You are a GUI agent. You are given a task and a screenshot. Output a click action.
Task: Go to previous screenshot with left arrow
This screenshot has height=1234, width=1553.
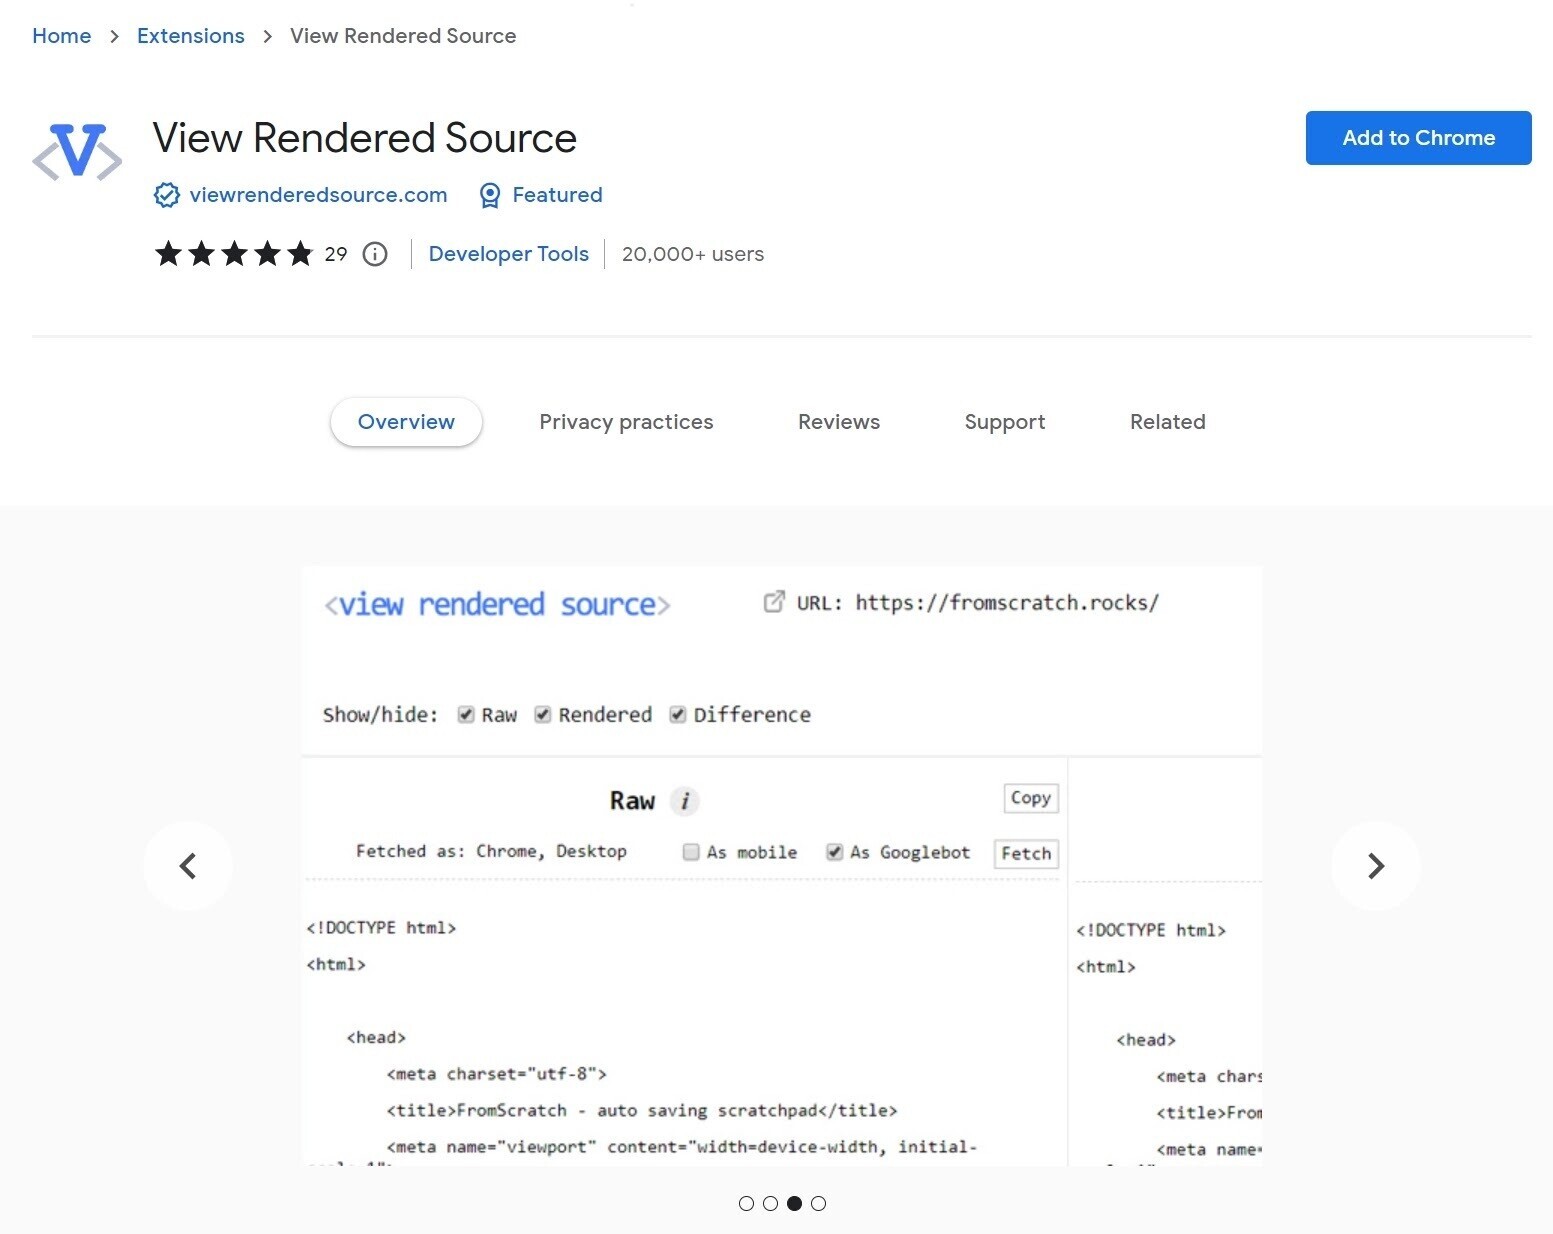tap(188, 866)
